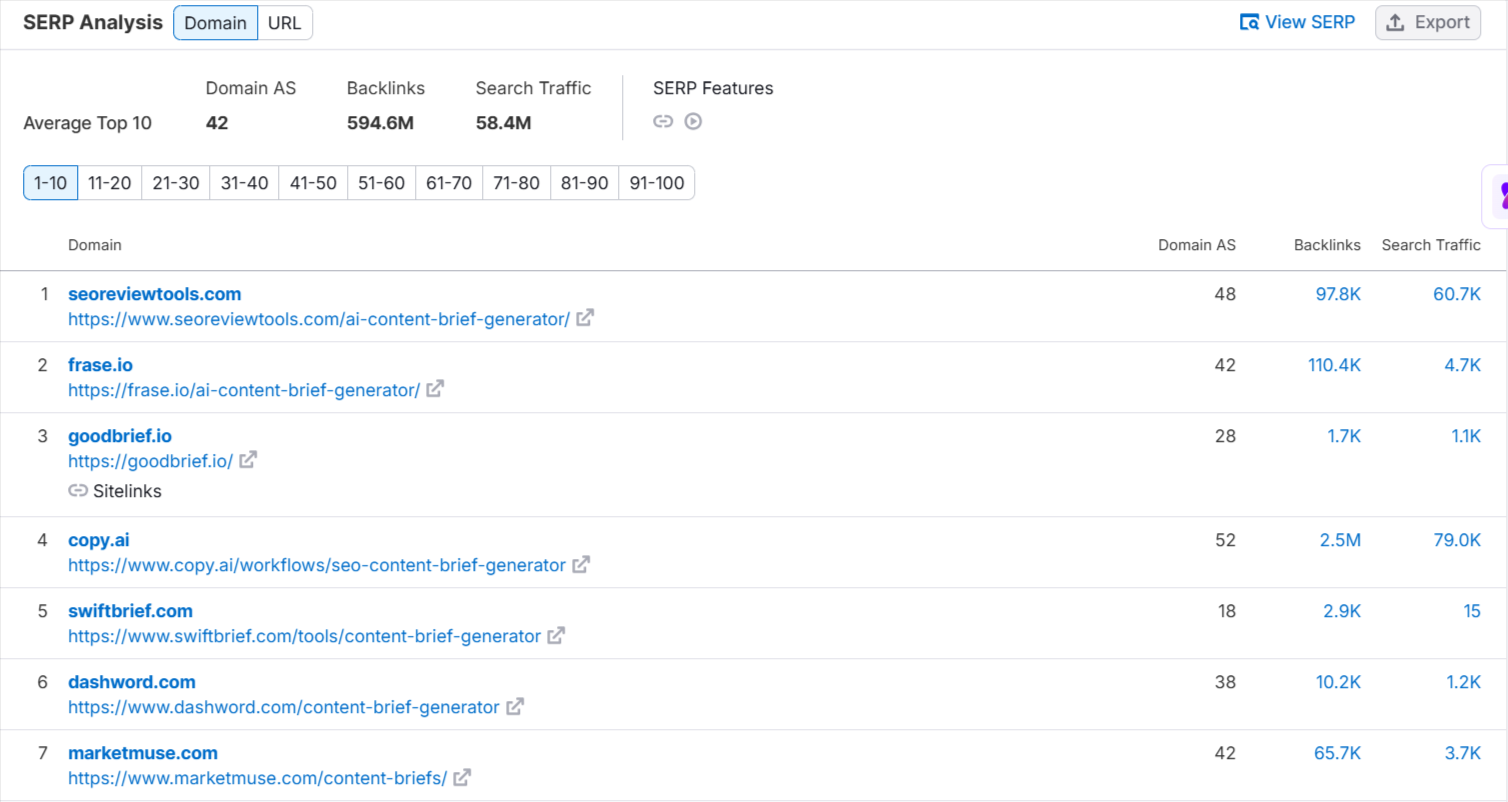Open the https://goodbrief.io/ URL link
Image resolution: width=1508 pixels, height=802 pixels.
click(150, 461)
